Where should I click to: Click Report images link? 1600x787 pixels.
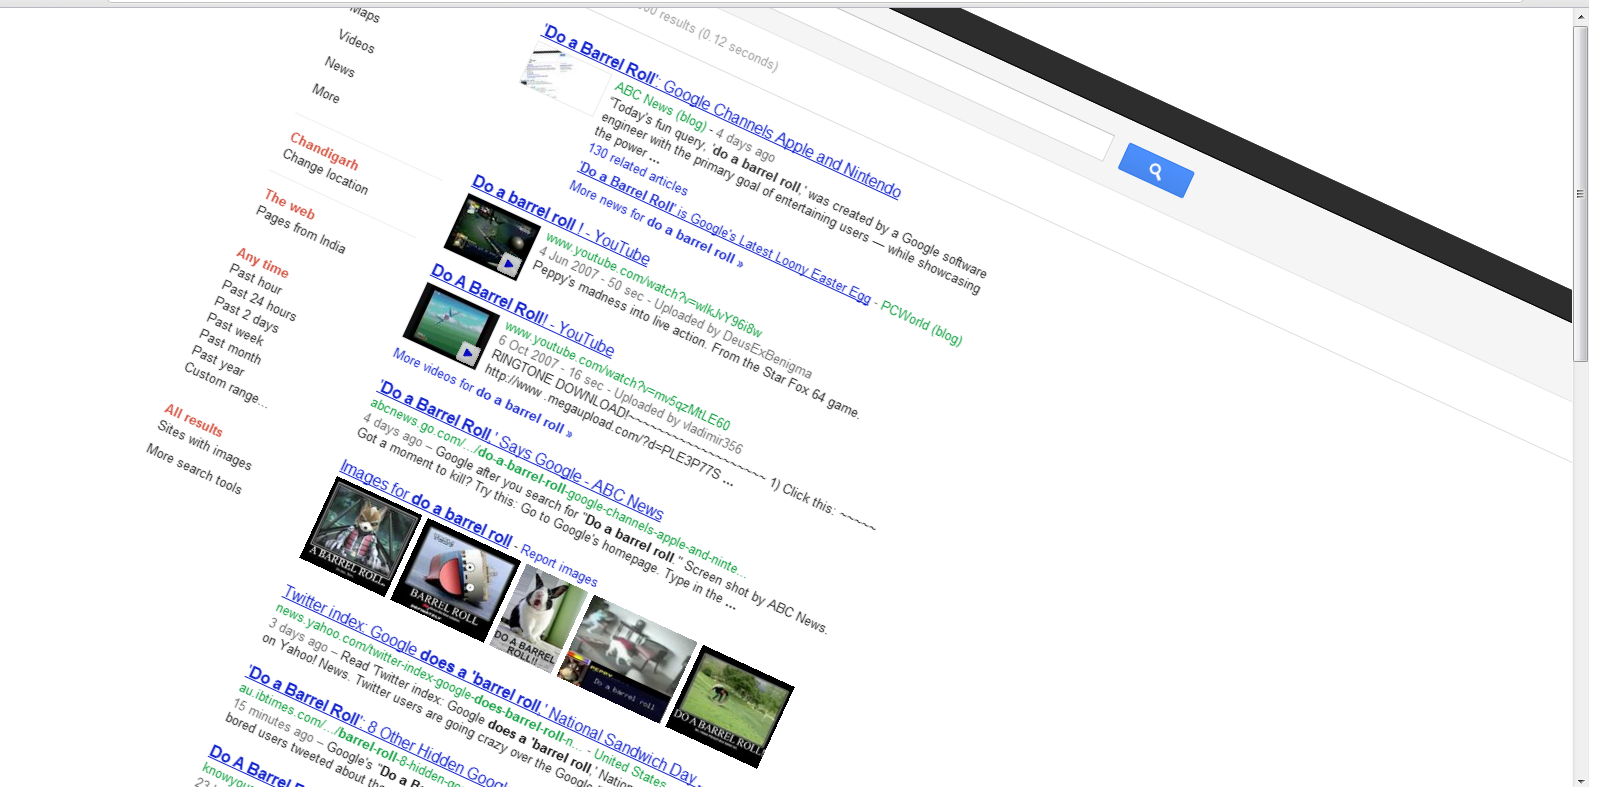point(559,566)
